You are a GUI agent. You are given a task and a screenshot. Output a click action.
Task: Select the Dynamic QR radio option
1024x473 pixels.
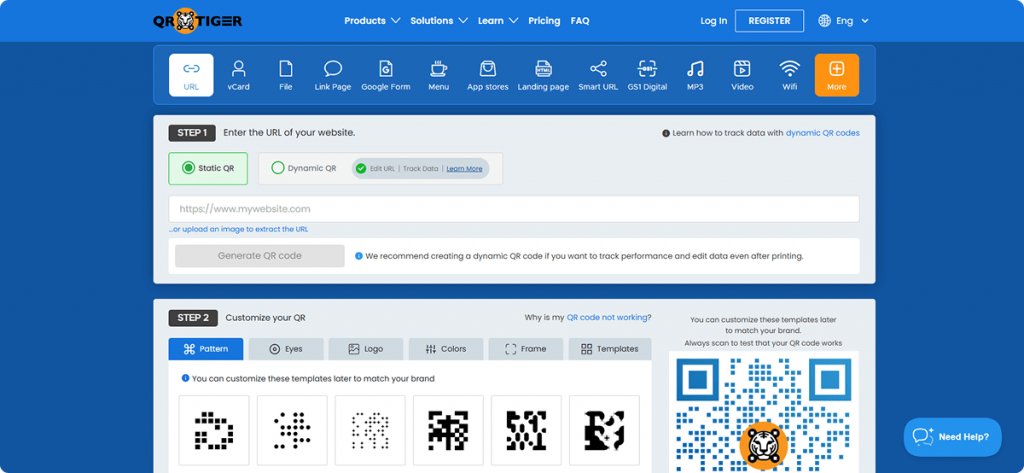click(x=279, y=169)
